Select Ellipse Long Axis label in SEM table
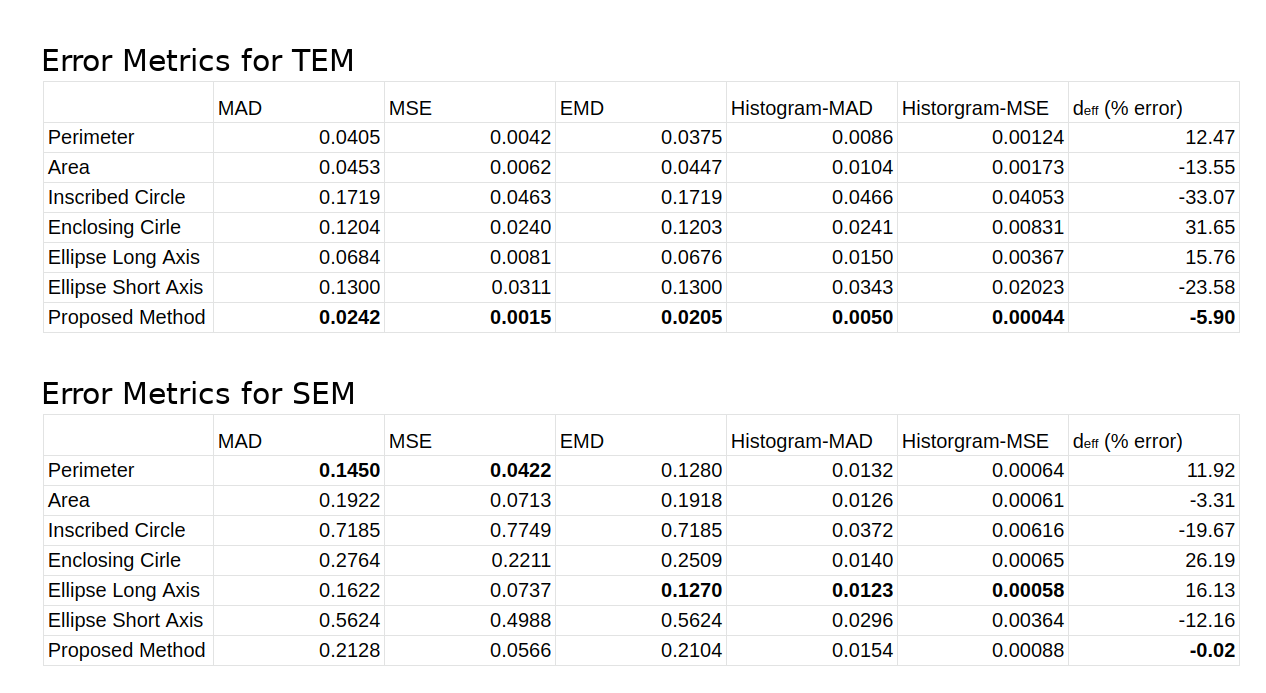Screen dimensions: 1266x693 pos(123,590)
